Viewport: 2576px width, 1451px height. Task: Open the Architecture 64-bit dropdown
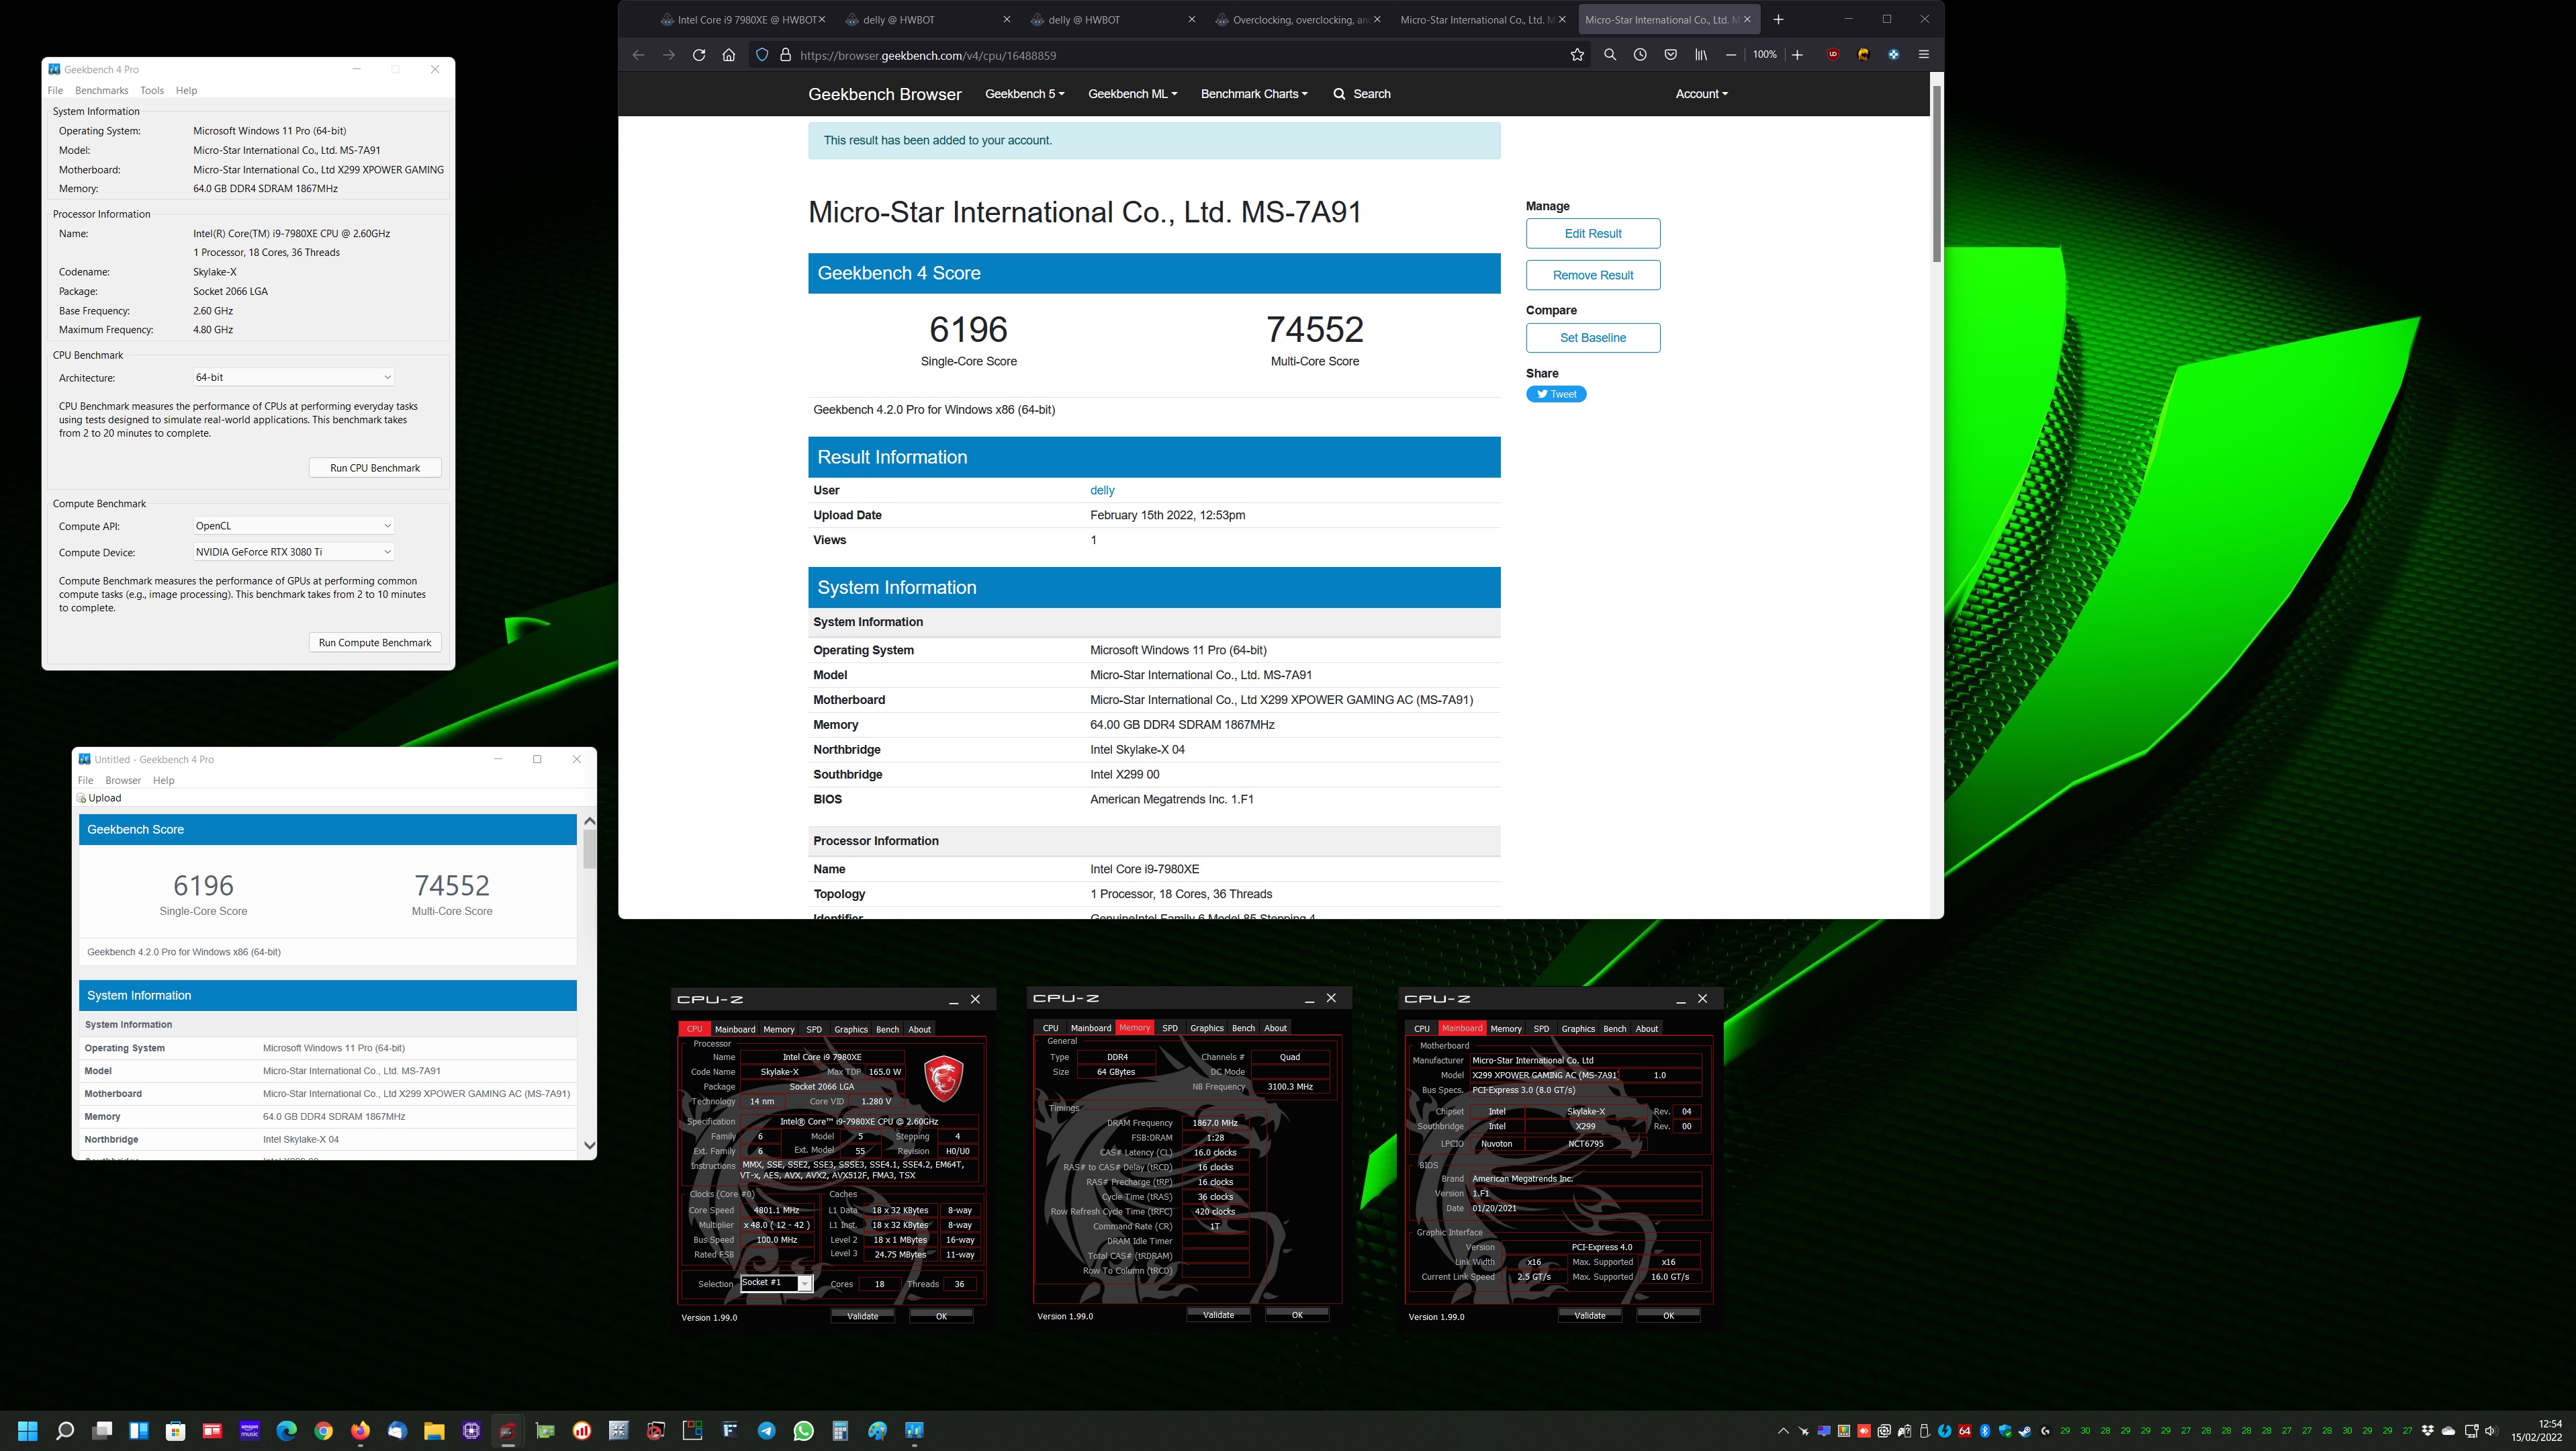tap(293, 377)
